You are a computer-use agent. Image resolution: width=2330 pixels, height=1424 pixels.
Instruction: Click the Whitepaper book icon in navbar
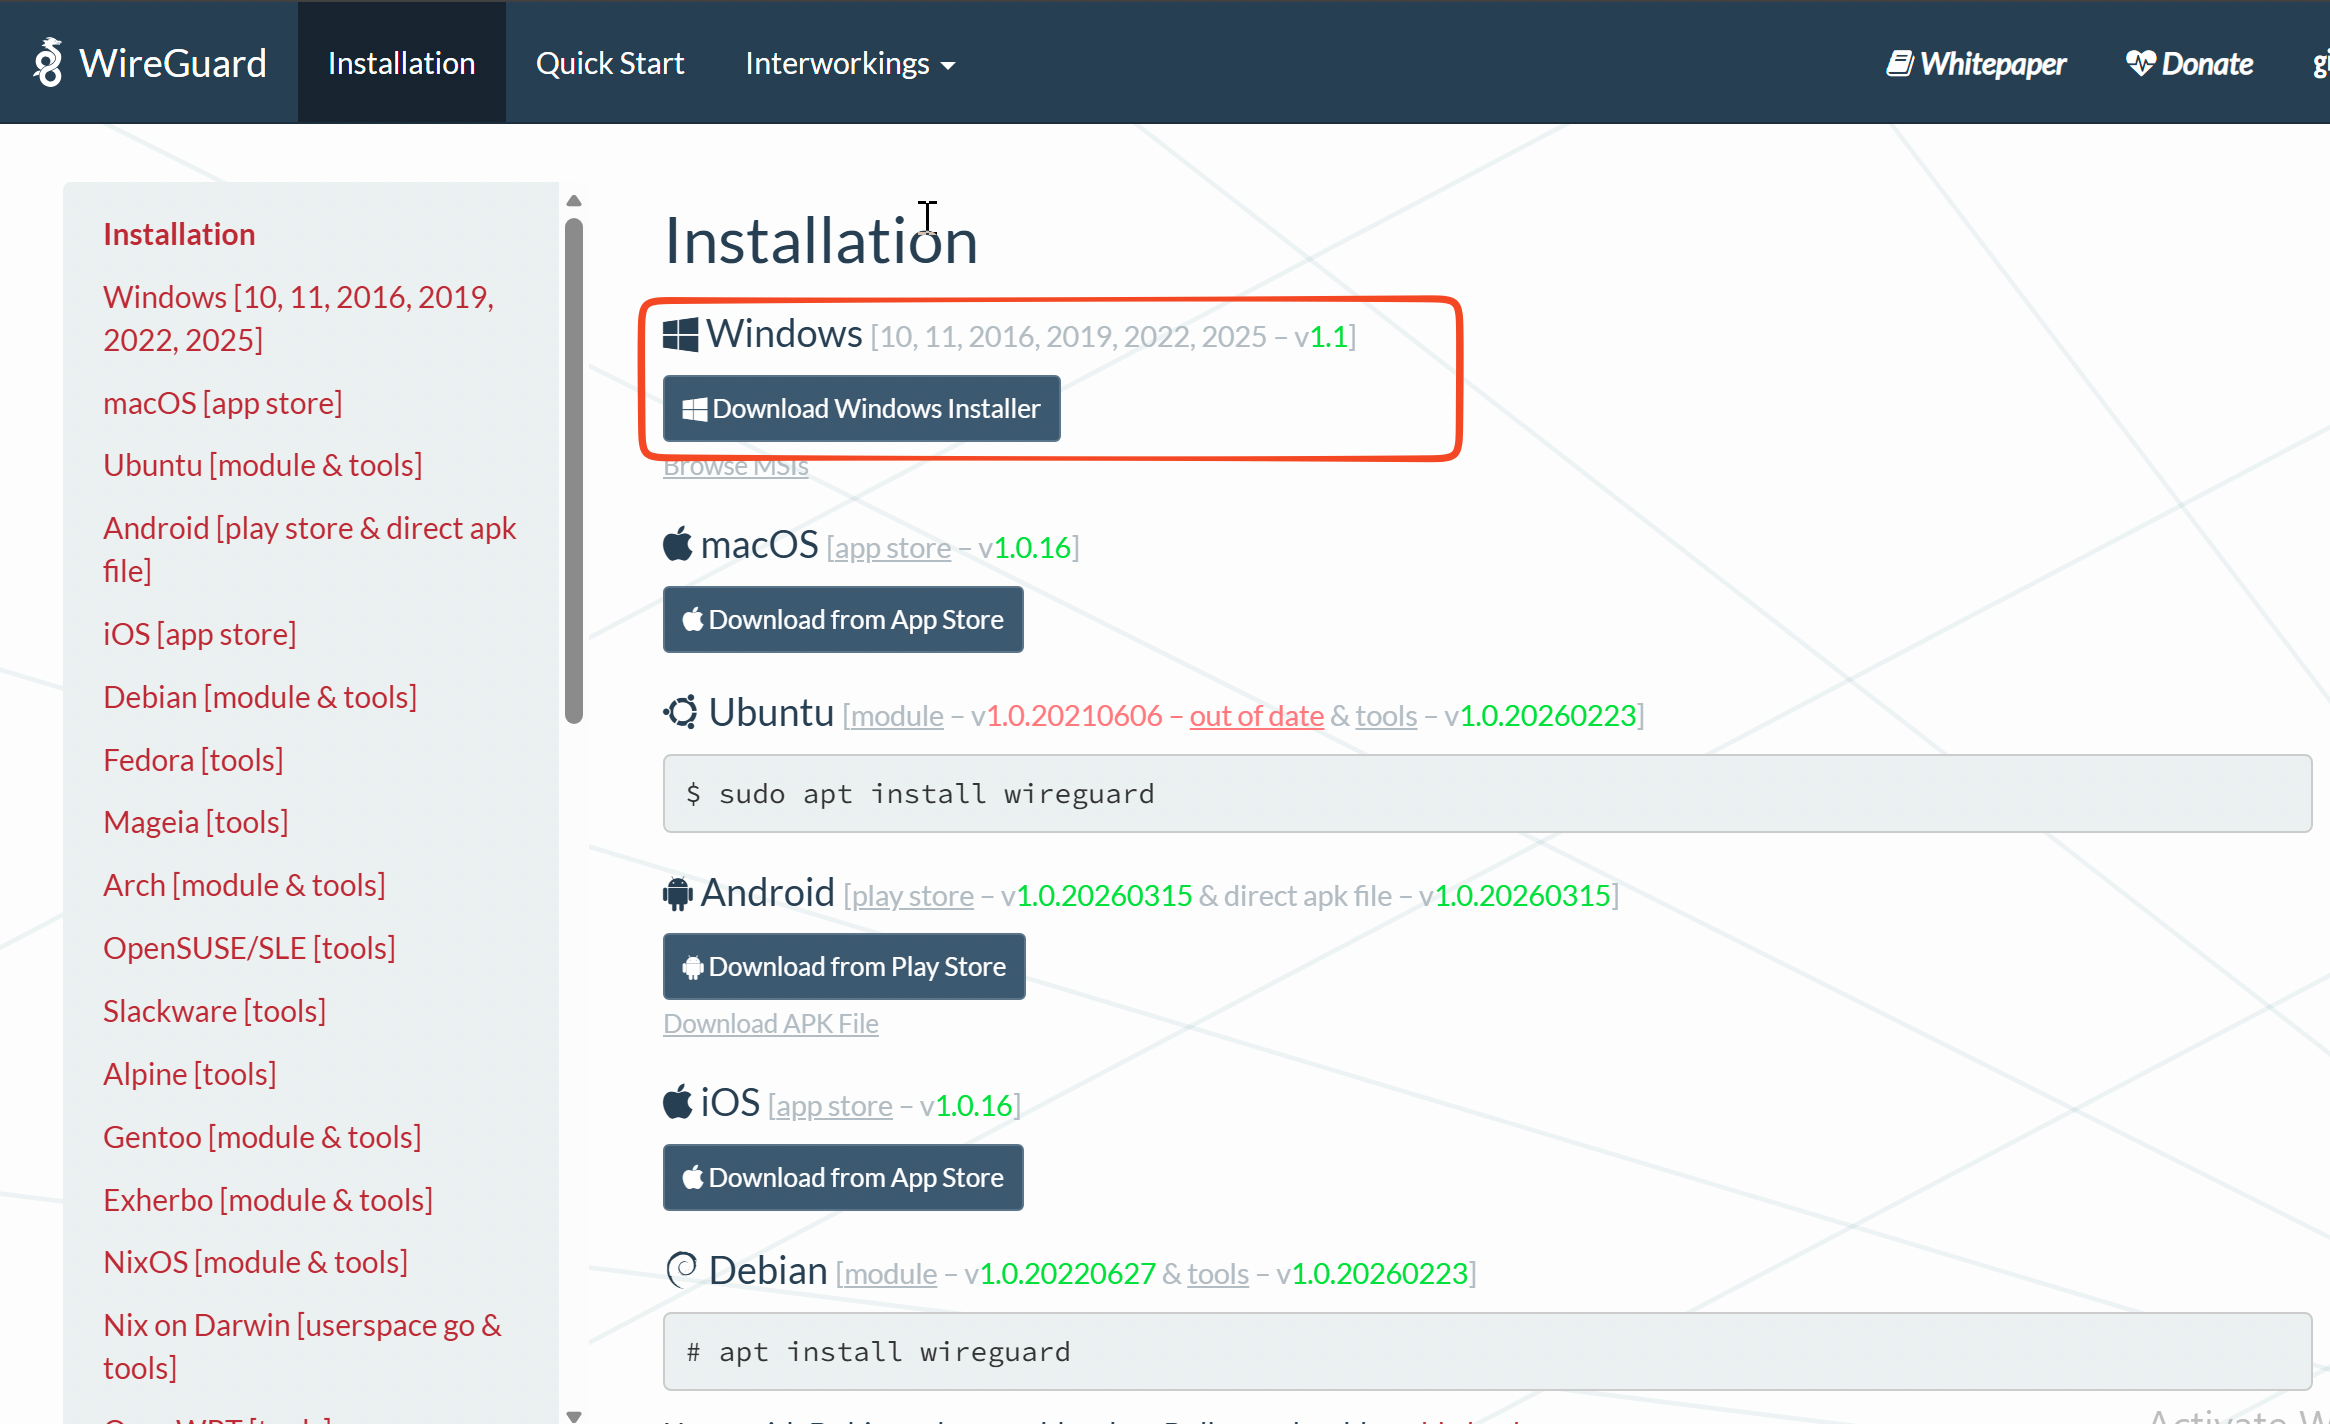pos(1899,64)
